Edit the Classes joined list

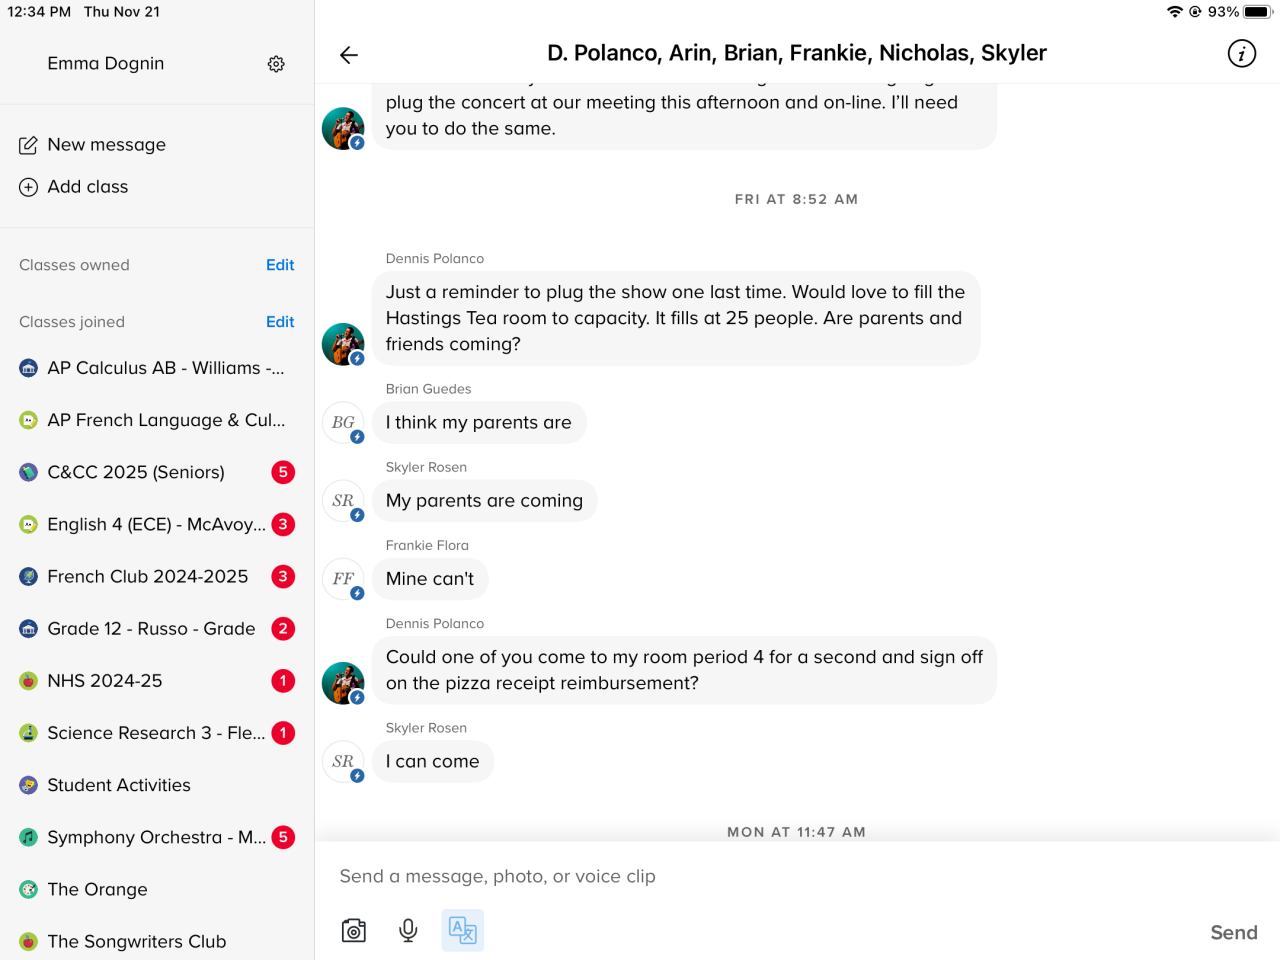280,322
